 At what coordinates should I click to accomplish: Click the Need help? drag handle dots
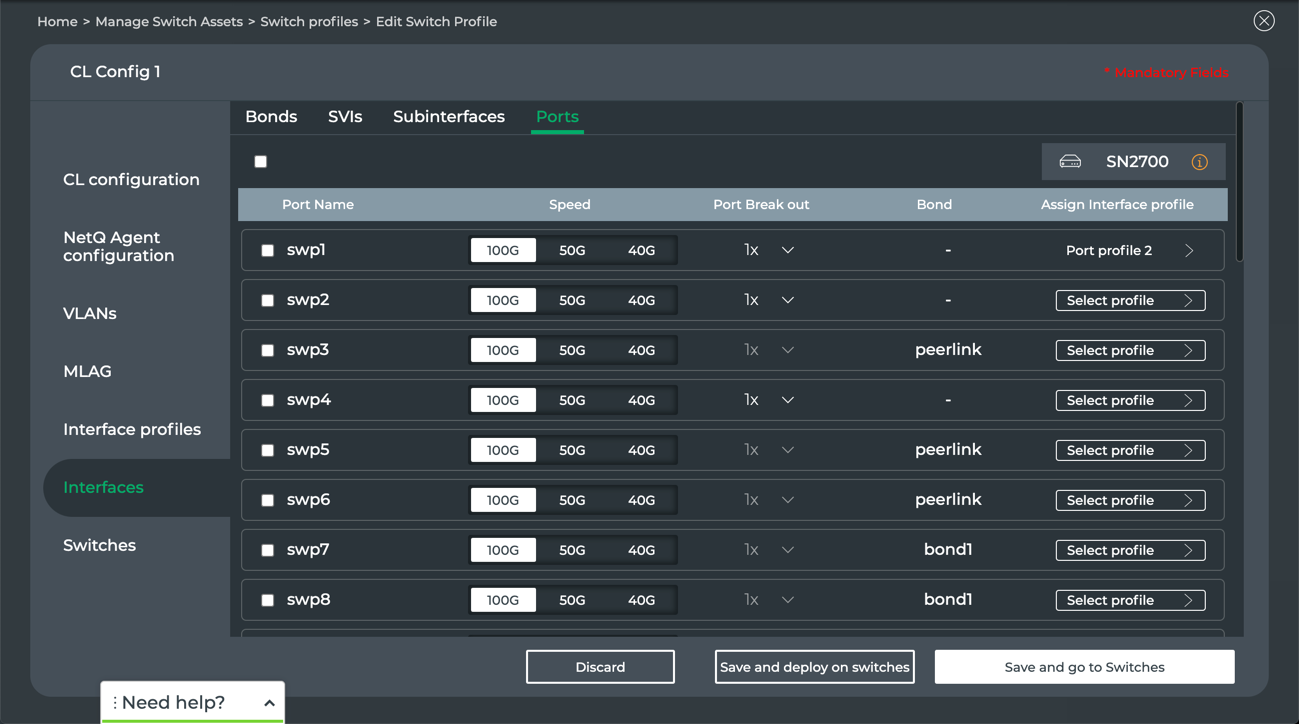[x=115, y=703]
